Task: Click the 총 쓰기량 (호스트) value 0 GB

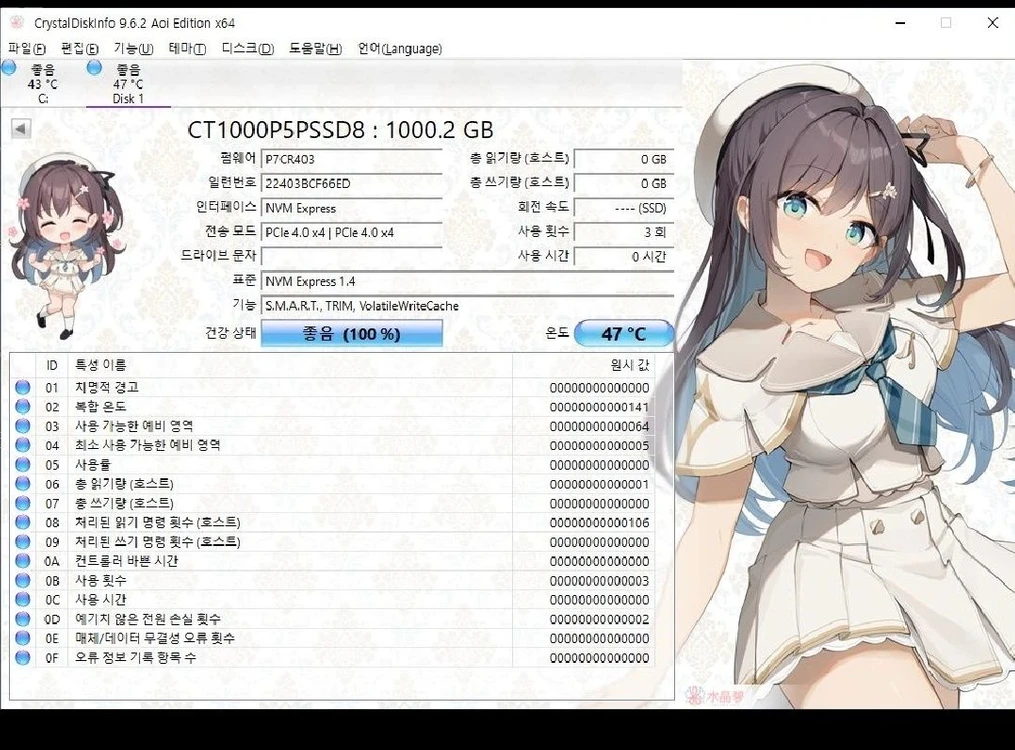Action: (x=624, y=184)
